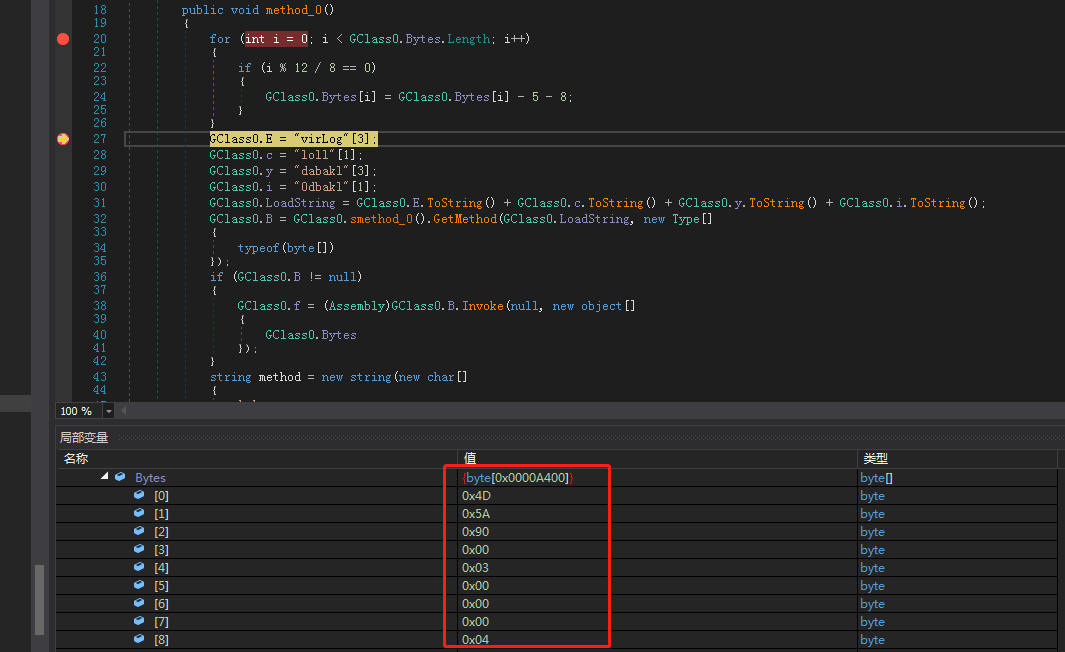Click smethod_0 call on line 32

[381, 219]
